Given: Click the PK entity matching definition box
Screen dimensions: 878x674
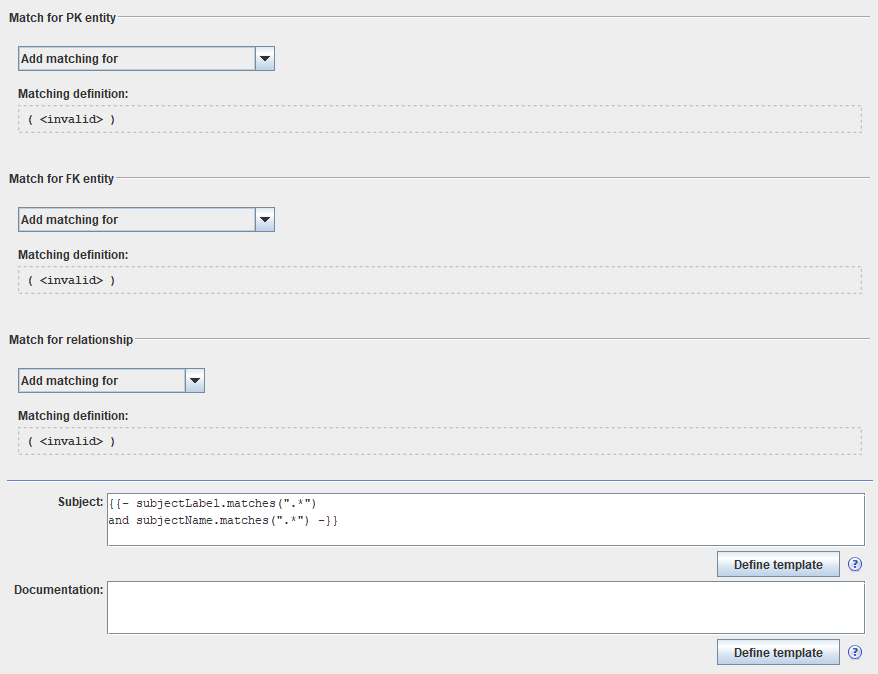Looking at the screenshot, I should pos(439,119).
